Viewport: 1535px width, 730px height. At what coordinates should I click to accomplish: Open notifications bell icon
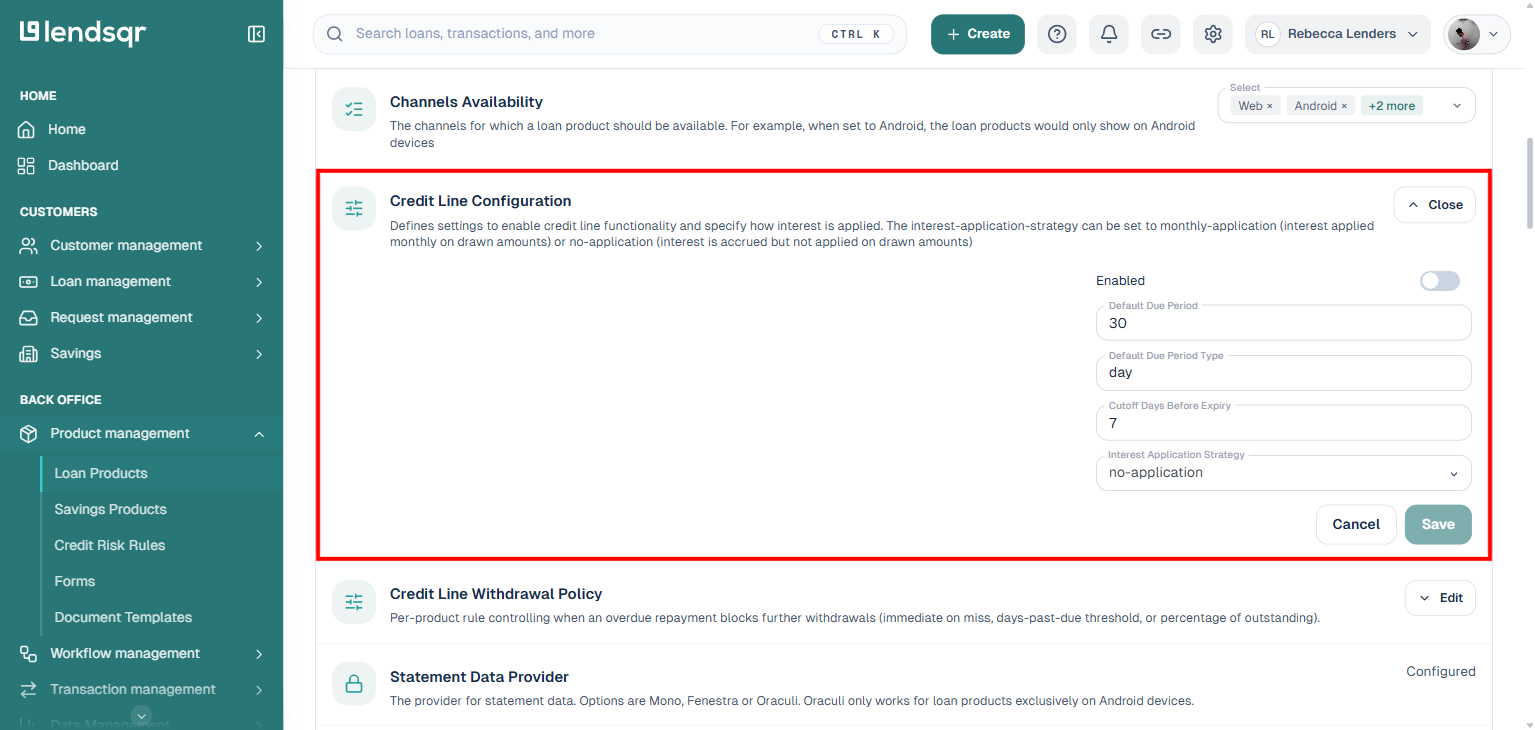1109,34
